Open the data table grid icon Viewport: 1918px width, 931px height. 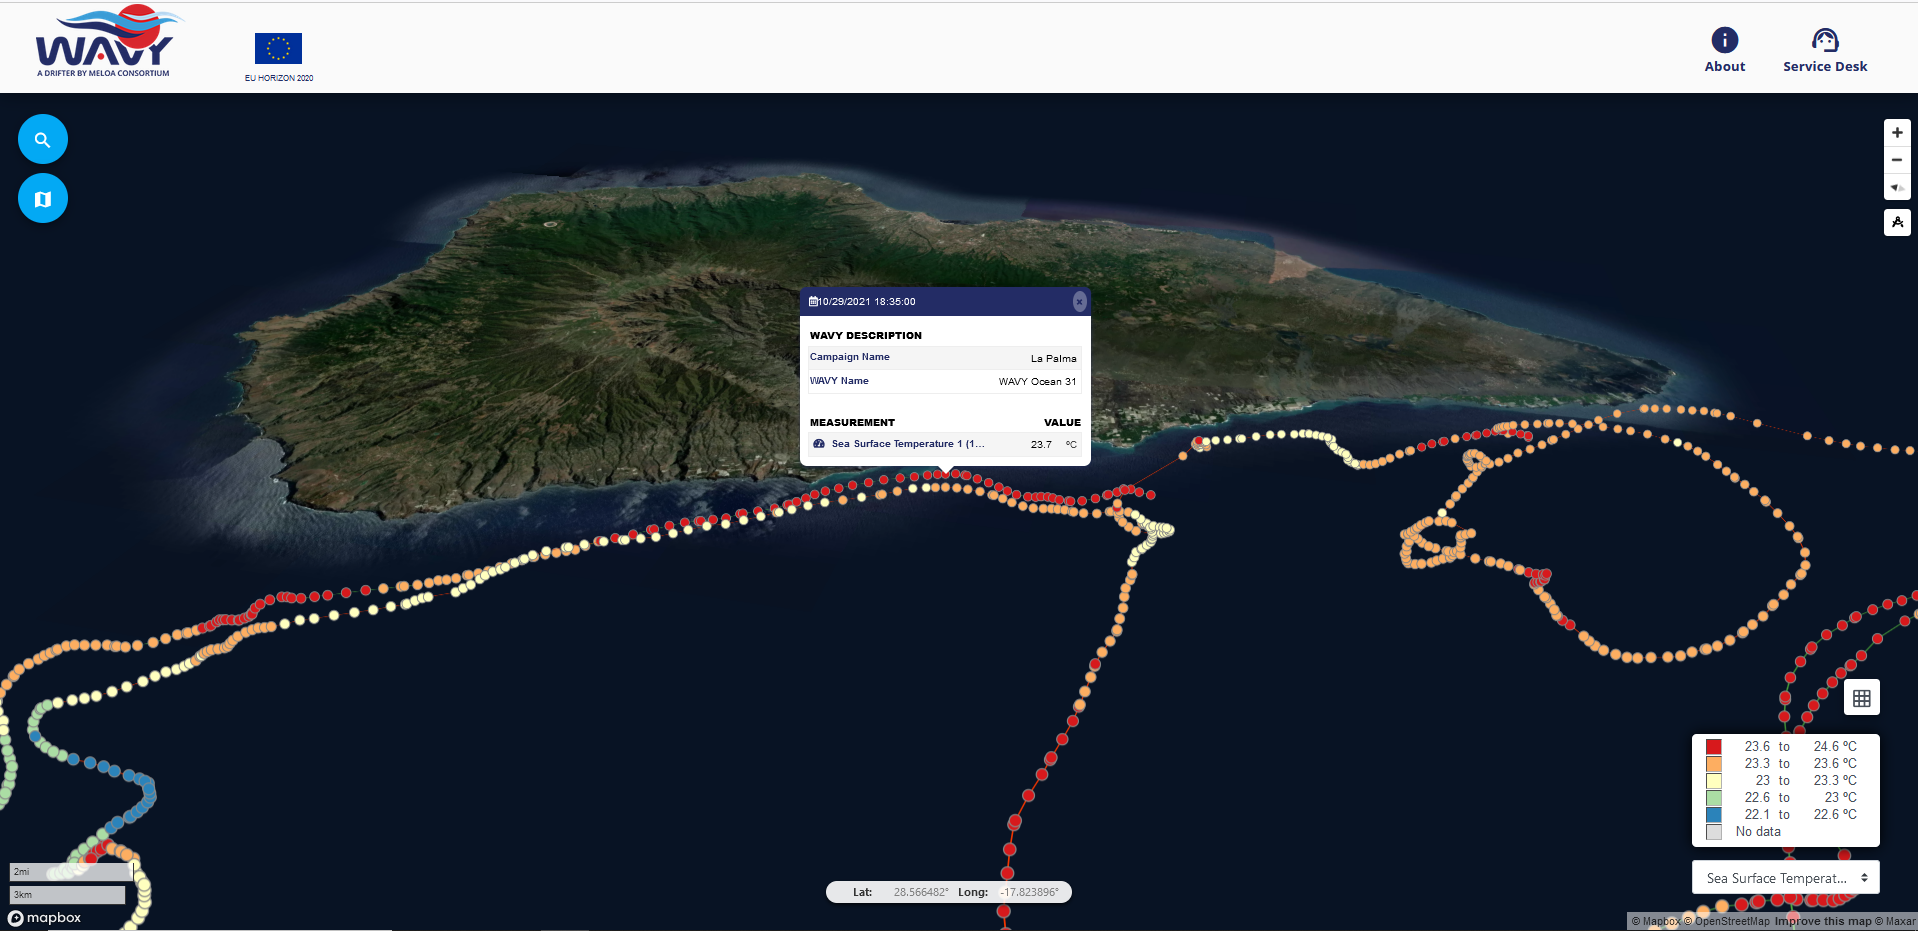click(1861, 698)
